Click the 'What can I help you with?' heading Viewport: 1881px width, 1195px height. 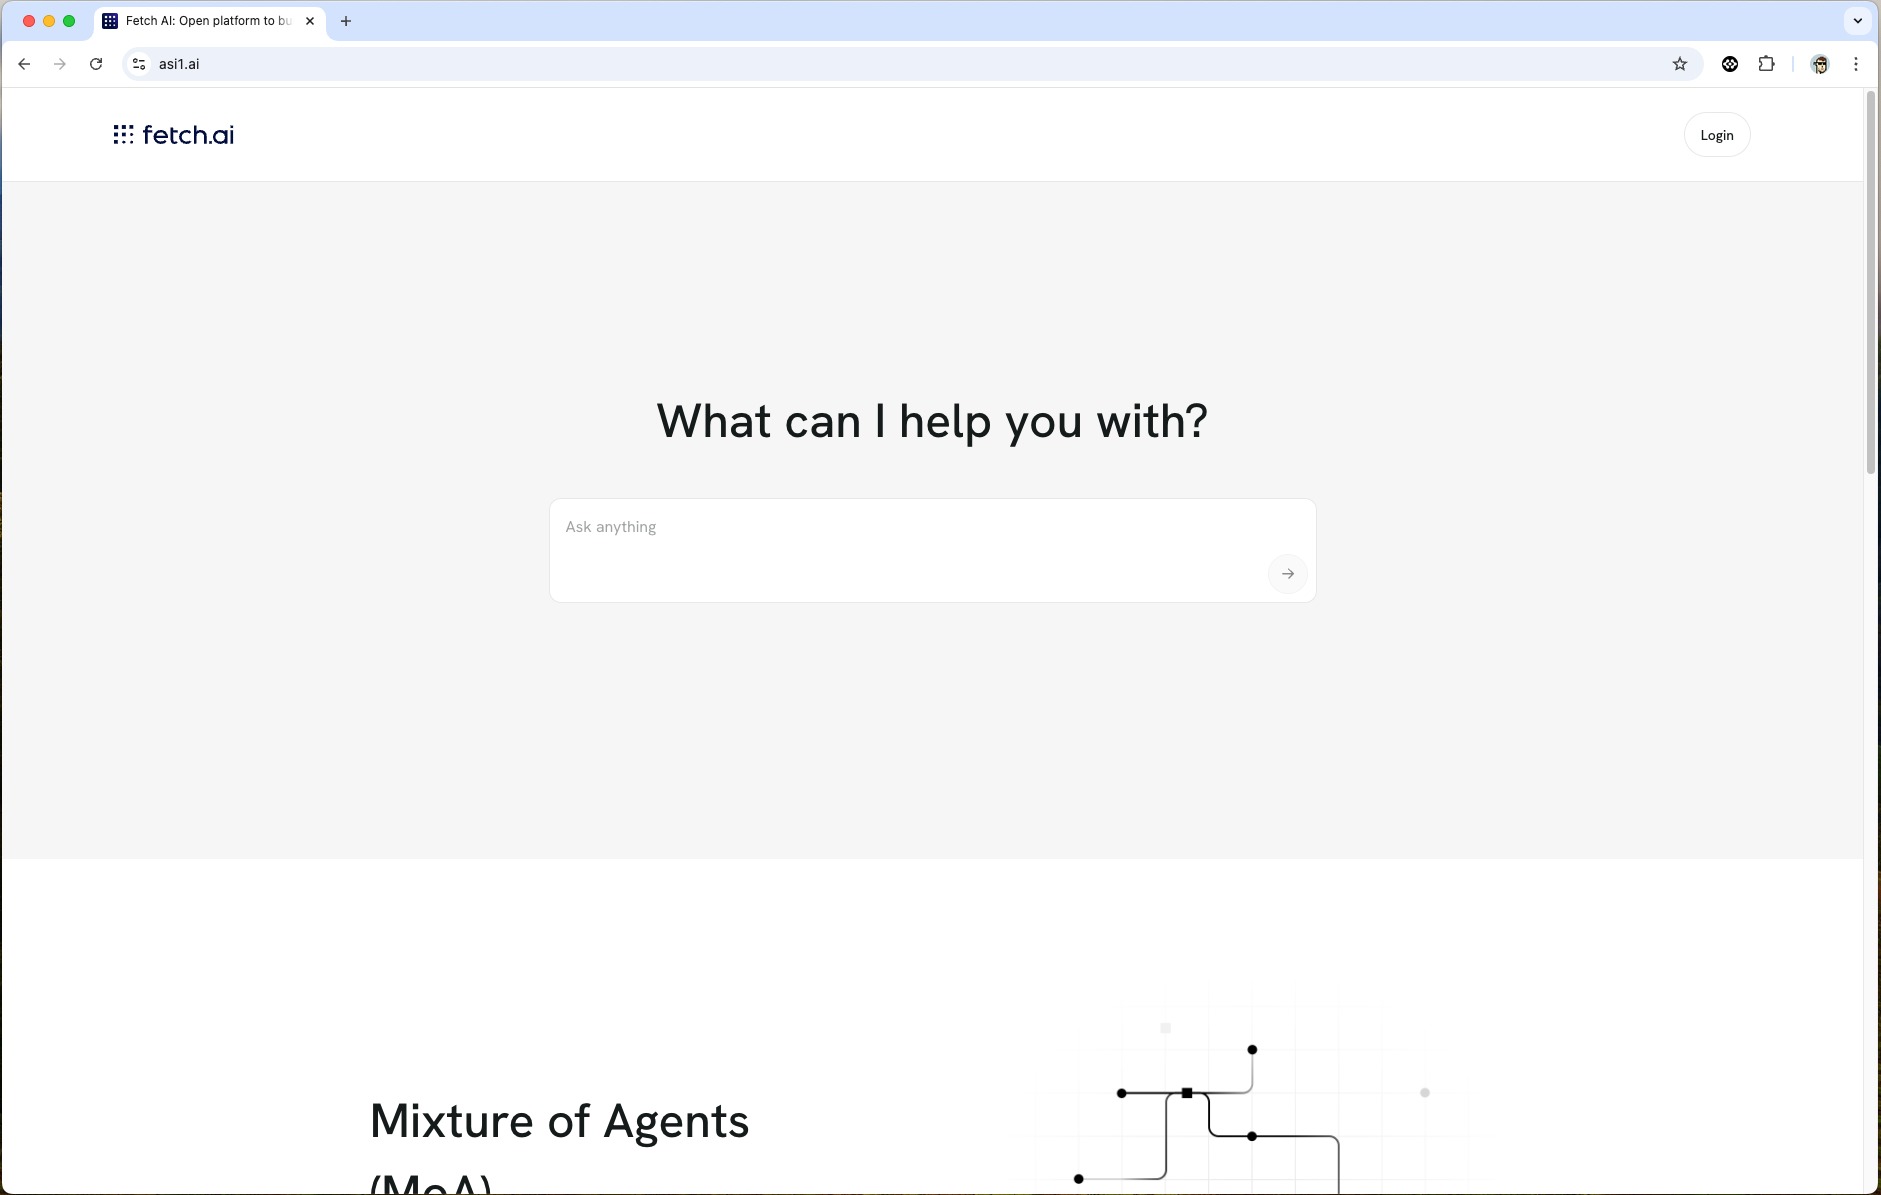click(x=932, y=421)
